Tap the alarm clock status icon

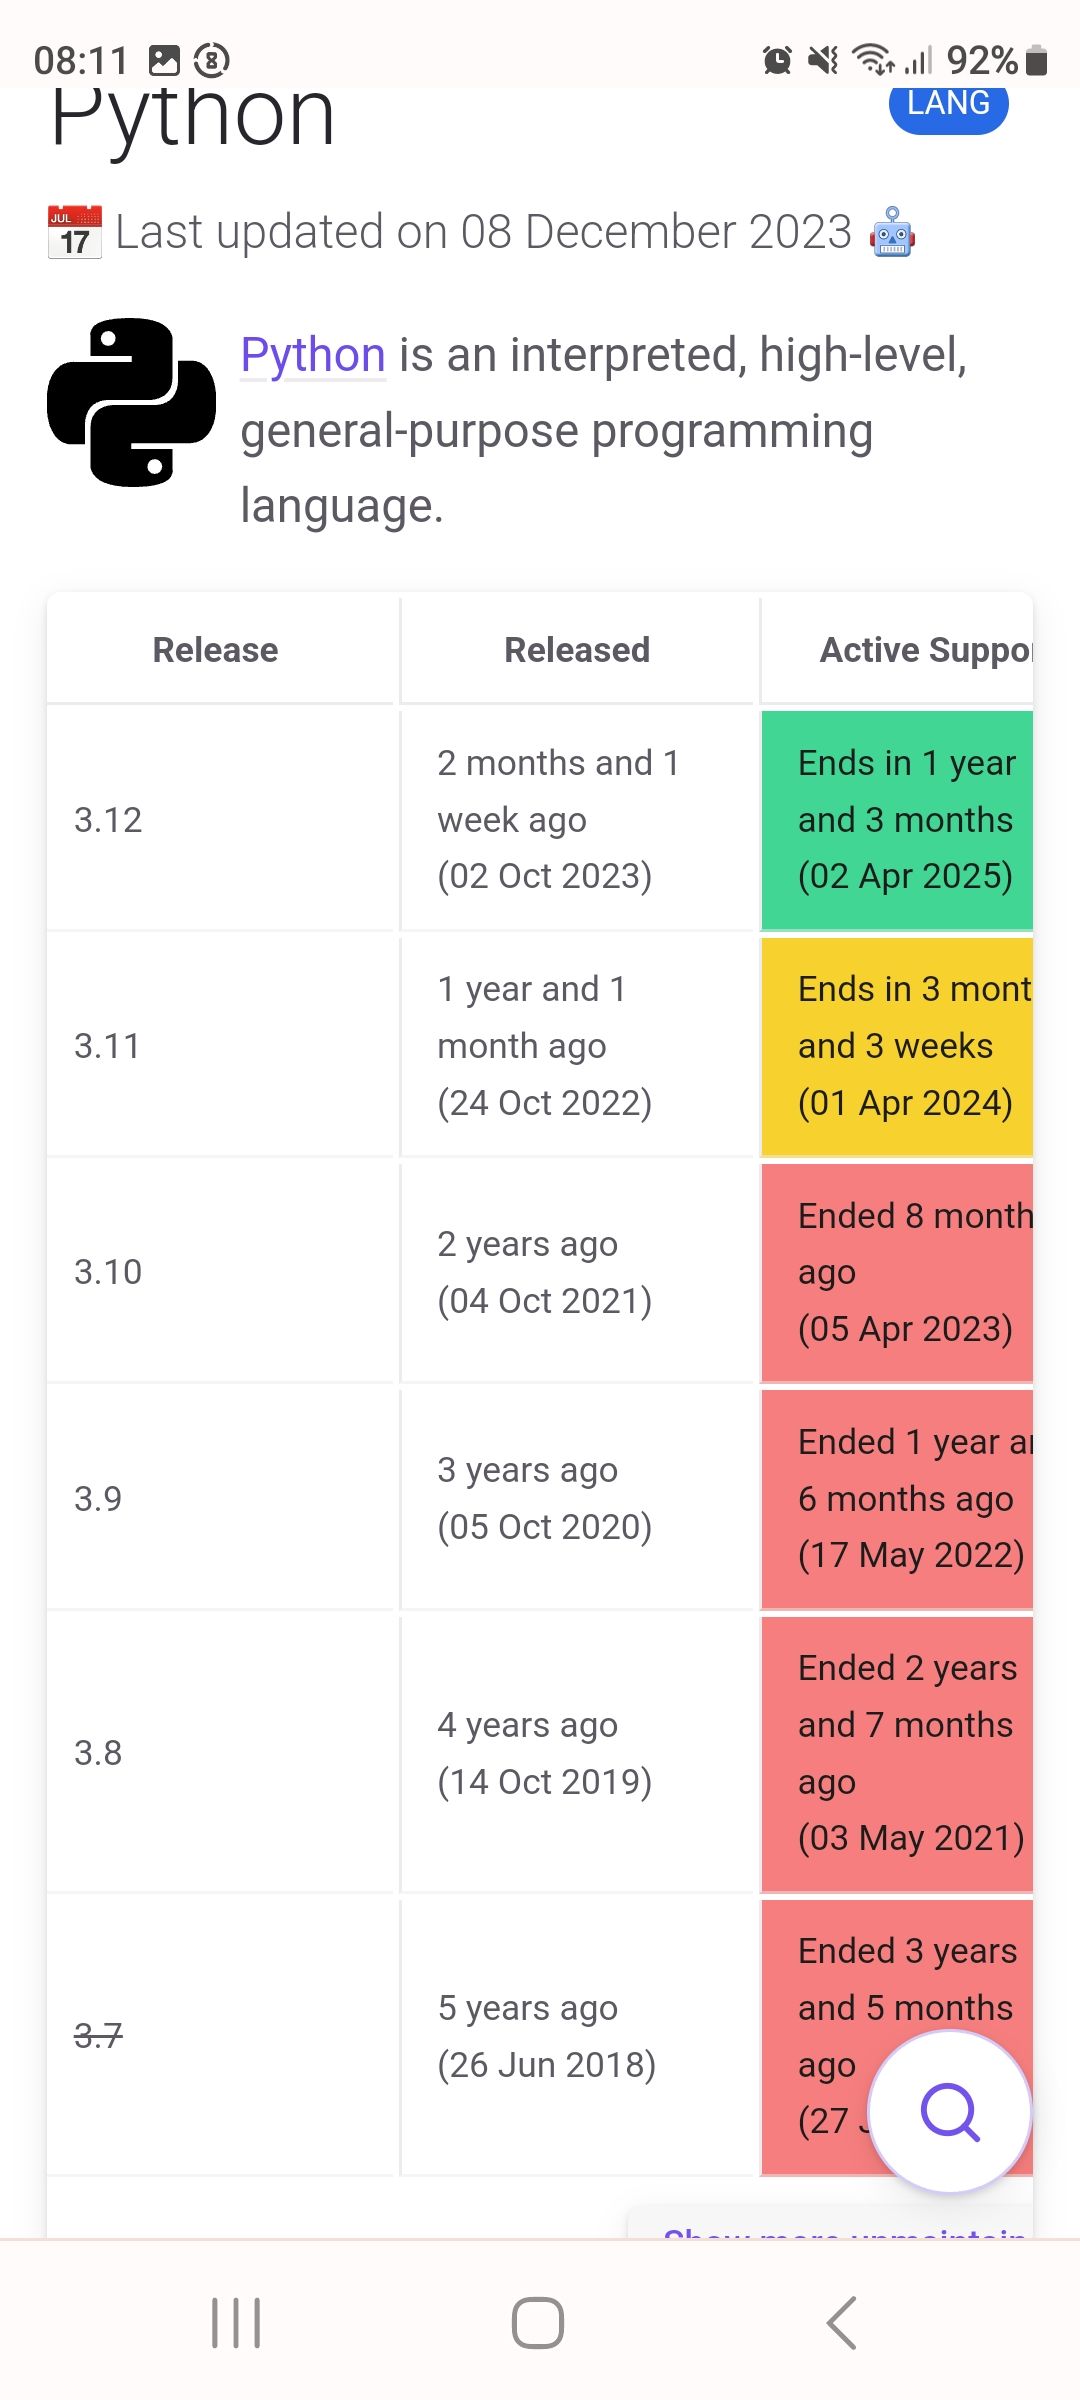pos(777,60)
